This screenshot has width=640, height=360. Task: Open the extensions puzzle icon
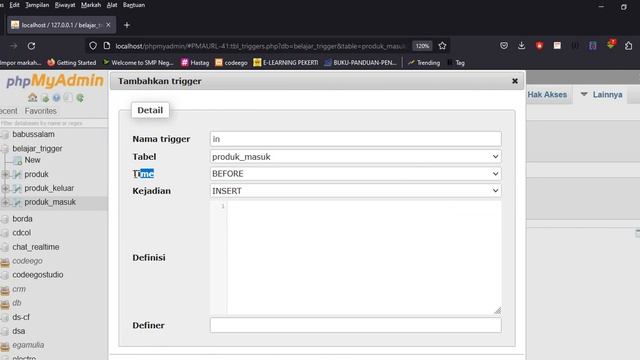coord(629,46)
